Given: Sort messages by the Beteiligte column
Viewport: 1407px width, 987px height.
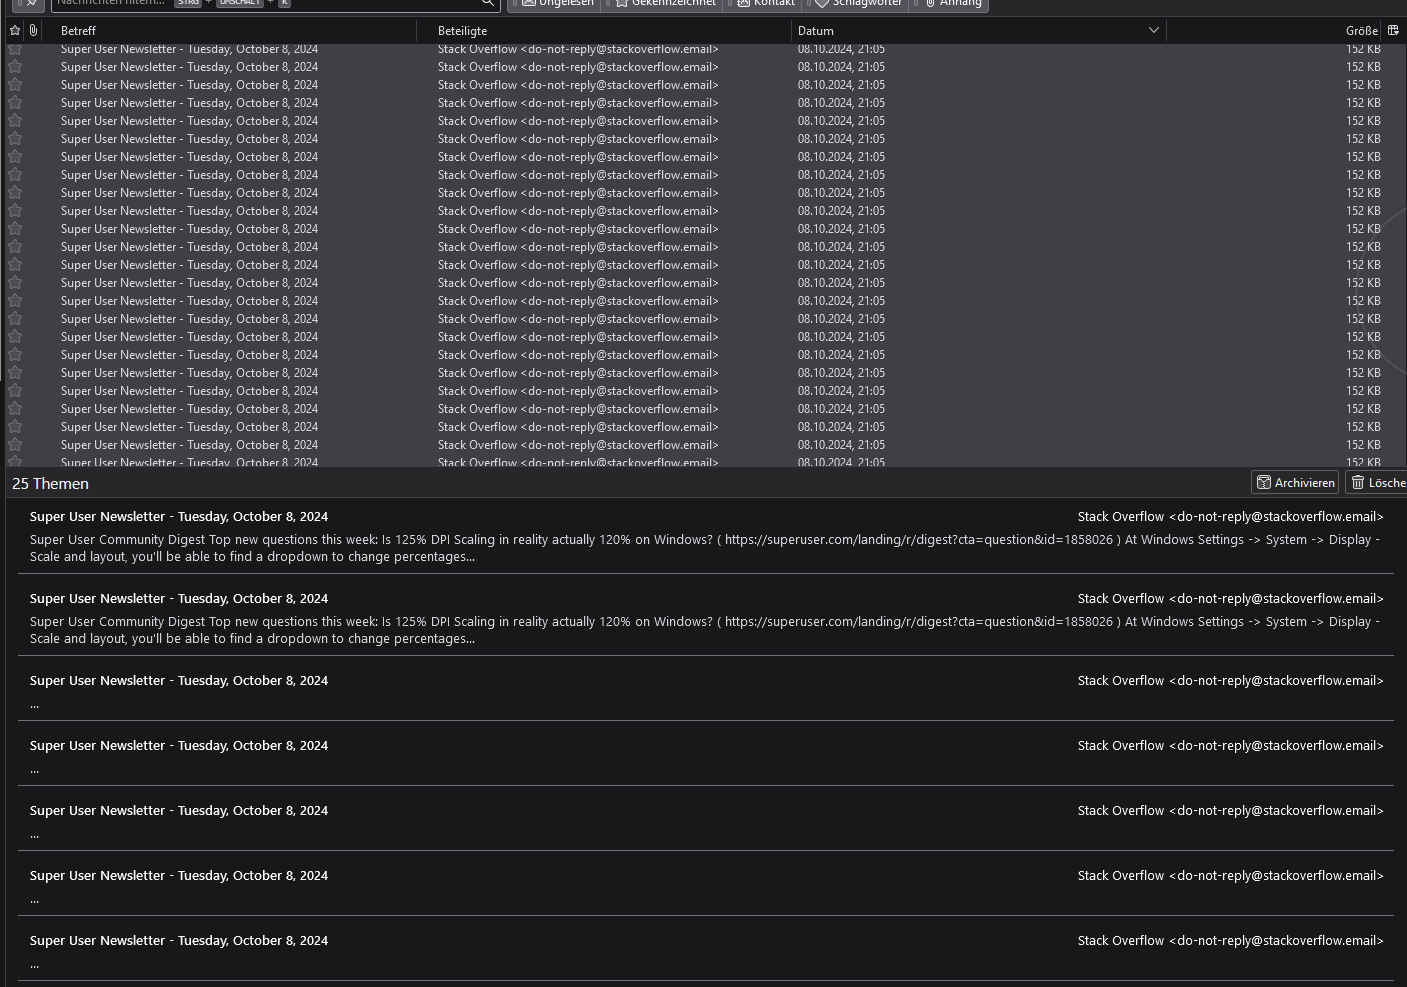Looking at the screenshot, I should (604, 31).
